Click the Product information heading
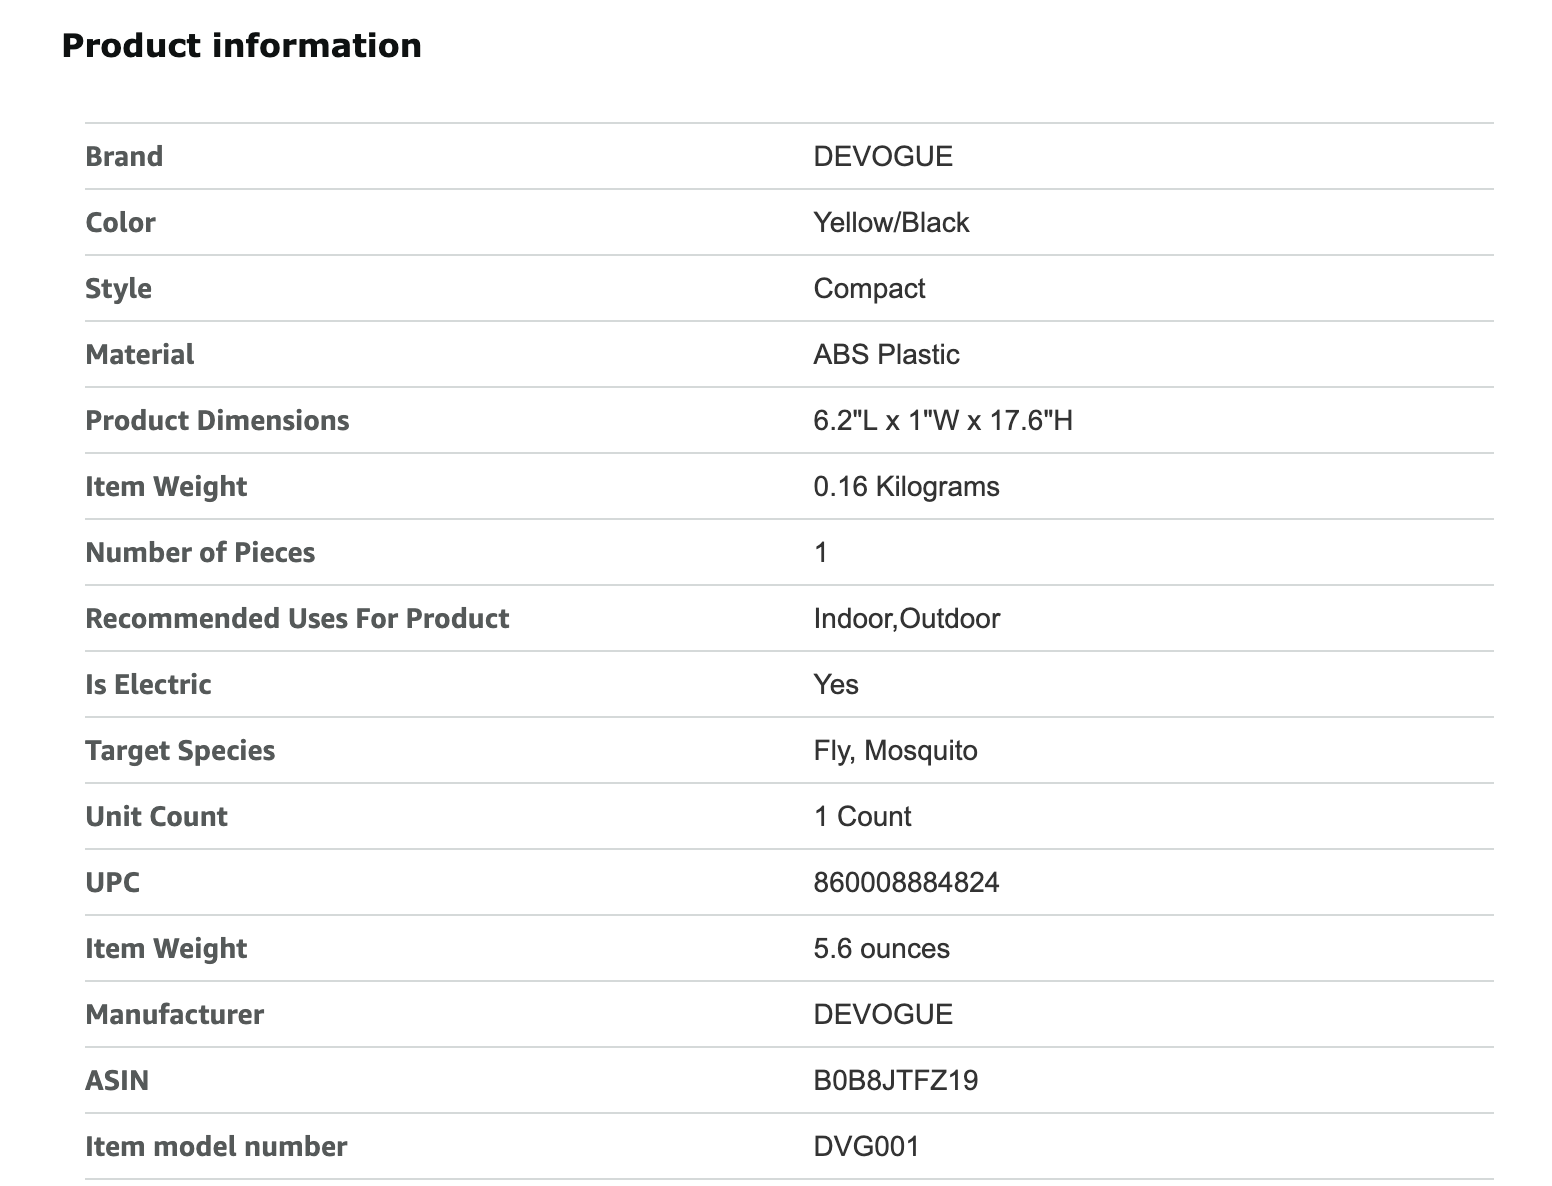This screenshot has width=1552, height=1186. click(241, 46)
